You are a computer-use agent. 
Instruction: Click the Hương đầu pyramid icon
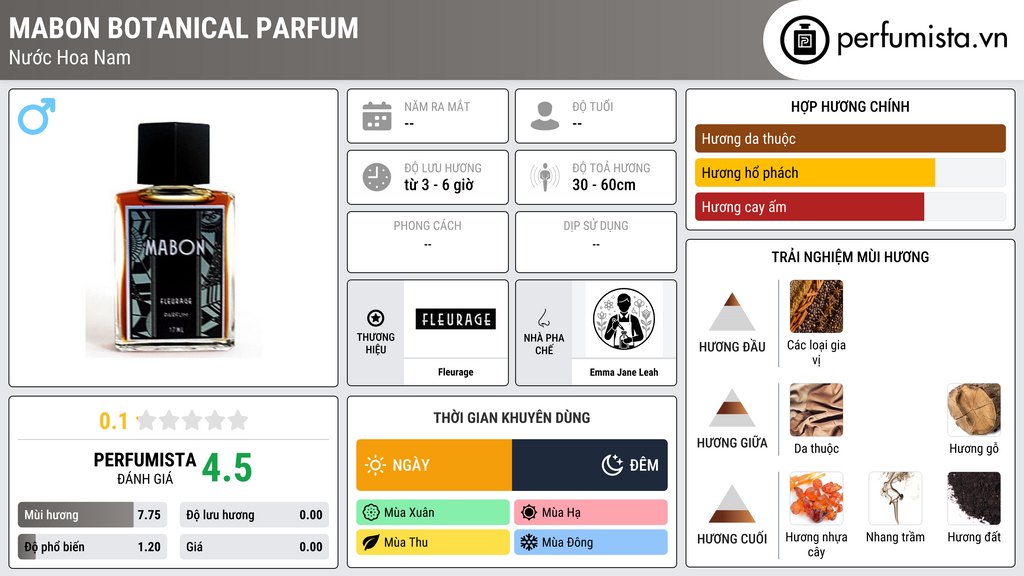coord(732,312)
